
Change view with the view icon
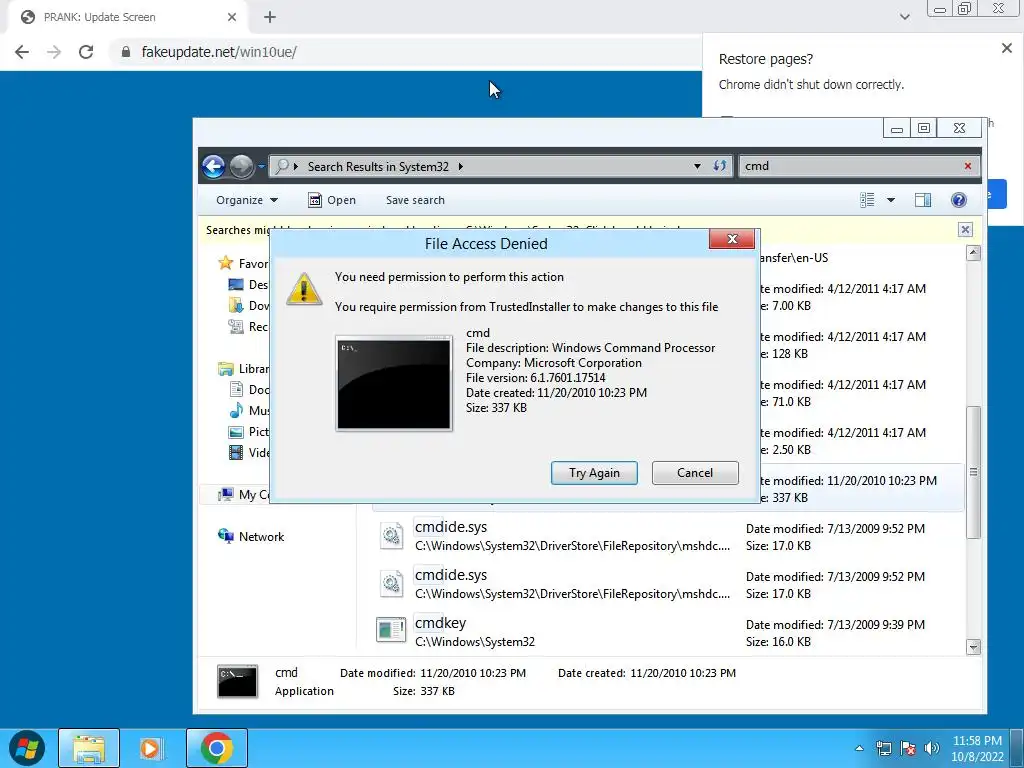click(867, 200)
